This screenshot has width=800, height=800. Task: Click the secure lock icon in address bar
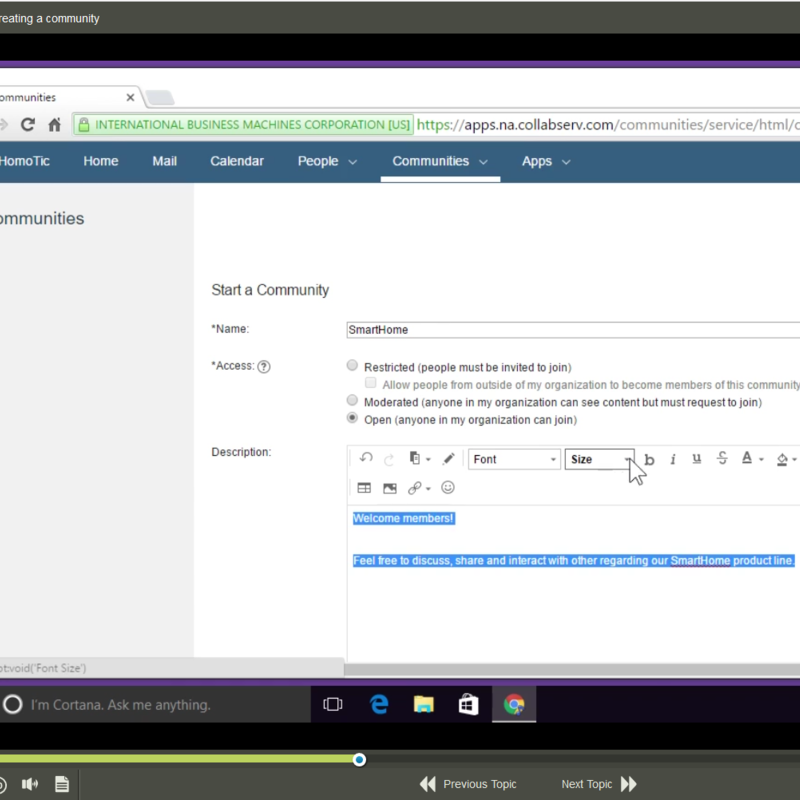(x=84, y=124)
